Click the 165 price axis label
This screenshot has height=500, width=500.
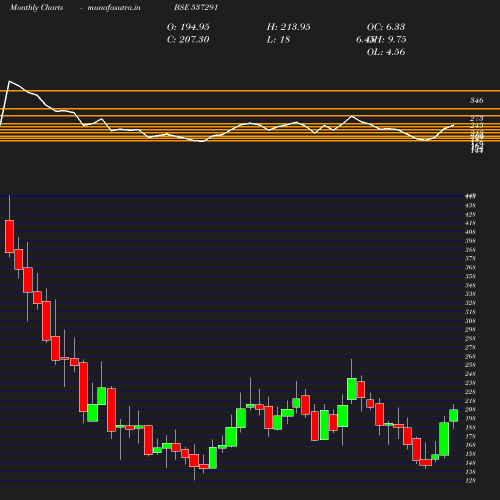point(470,445)
